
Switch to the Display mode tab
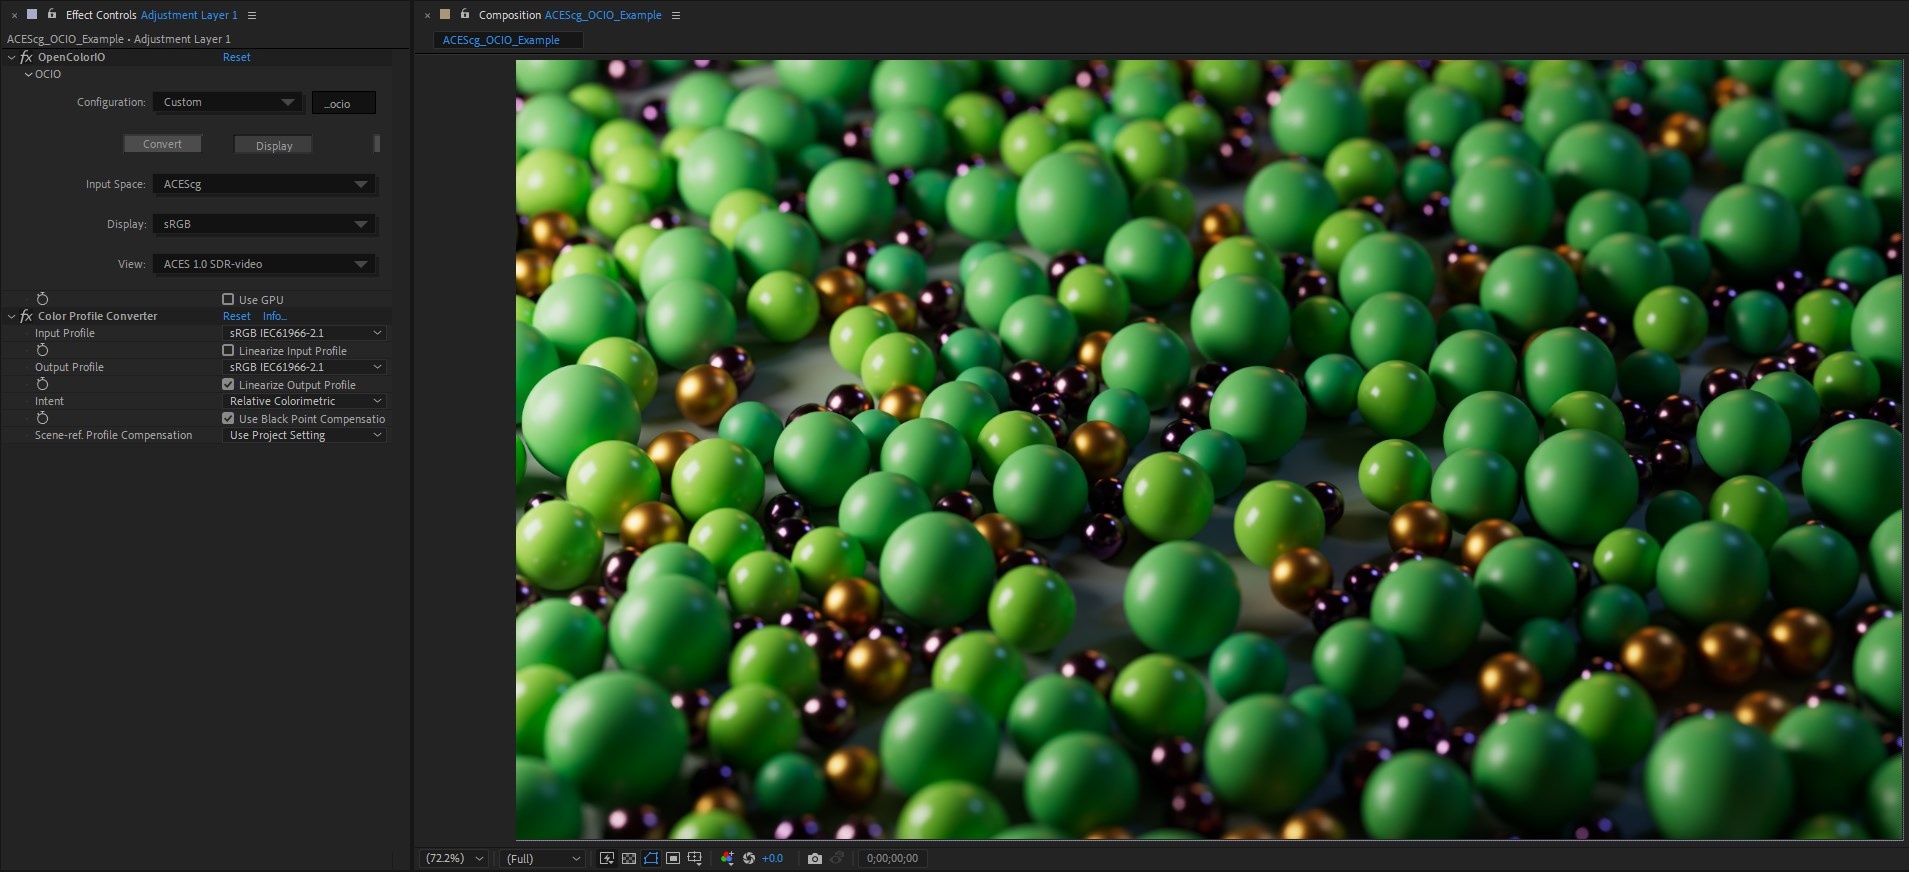pyautogui.click(x=273, y=145)
